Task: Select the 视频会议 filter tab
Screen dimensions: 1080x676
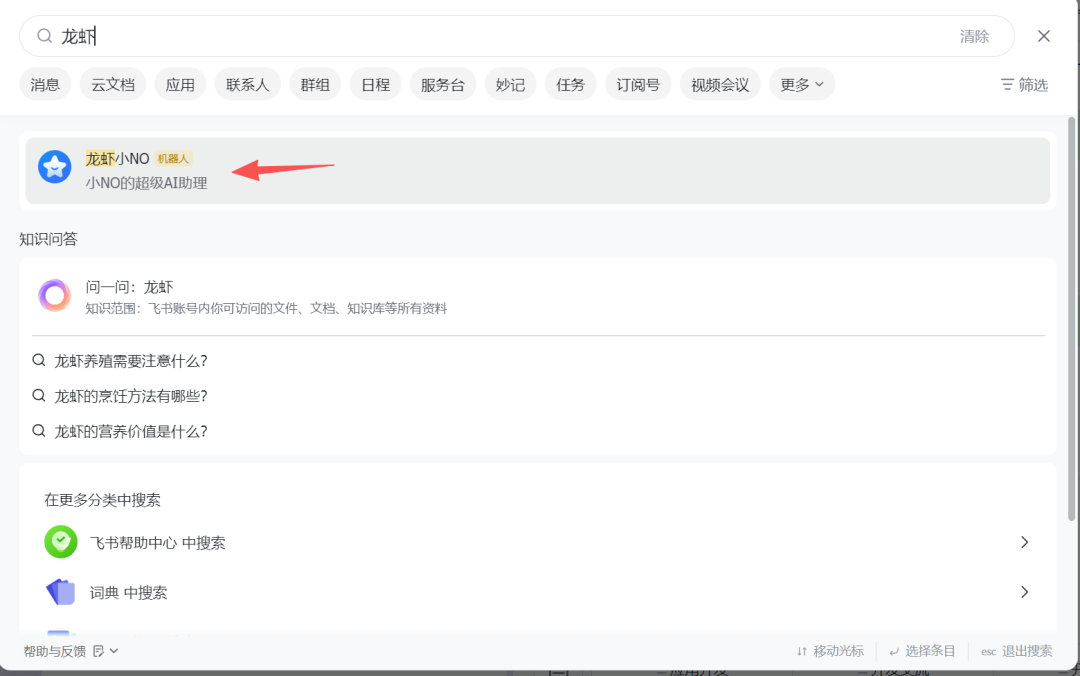Action: [720, 85]
